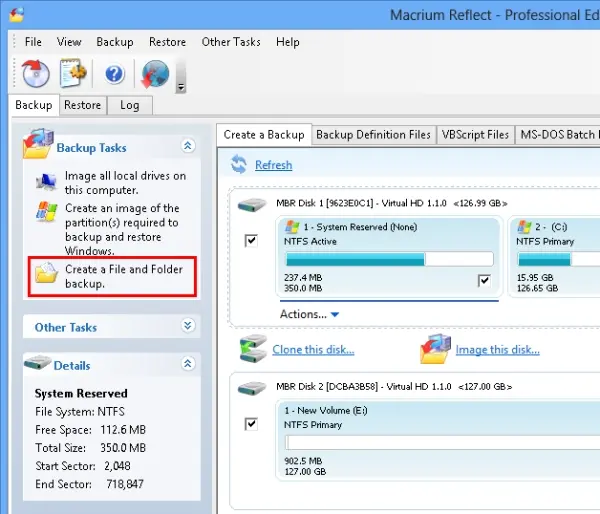
Task: Click the Details heading text
Action: 72,366
